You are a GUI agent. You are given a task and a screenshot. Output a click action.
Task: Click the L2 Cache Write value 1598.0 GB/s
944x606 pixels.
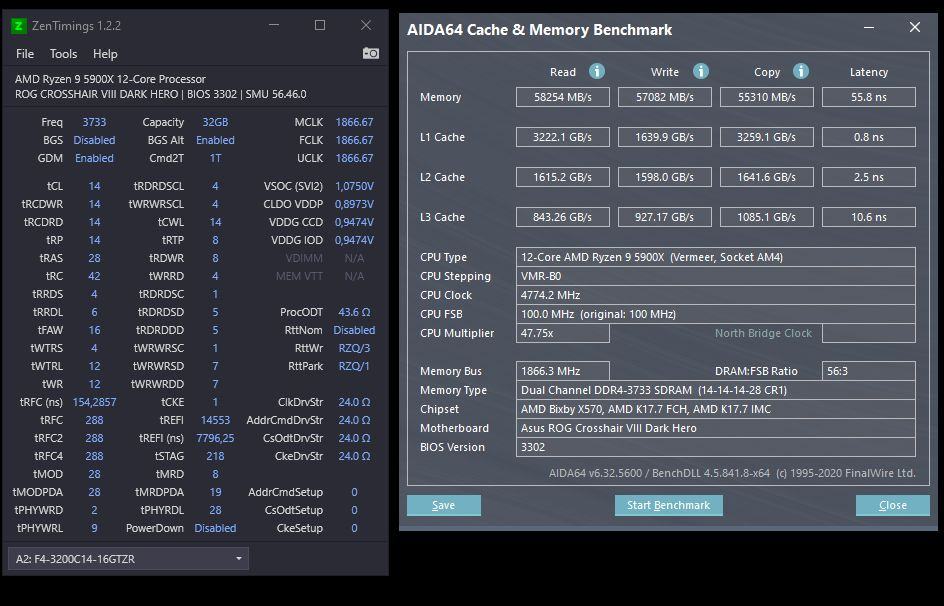point(665,177)
